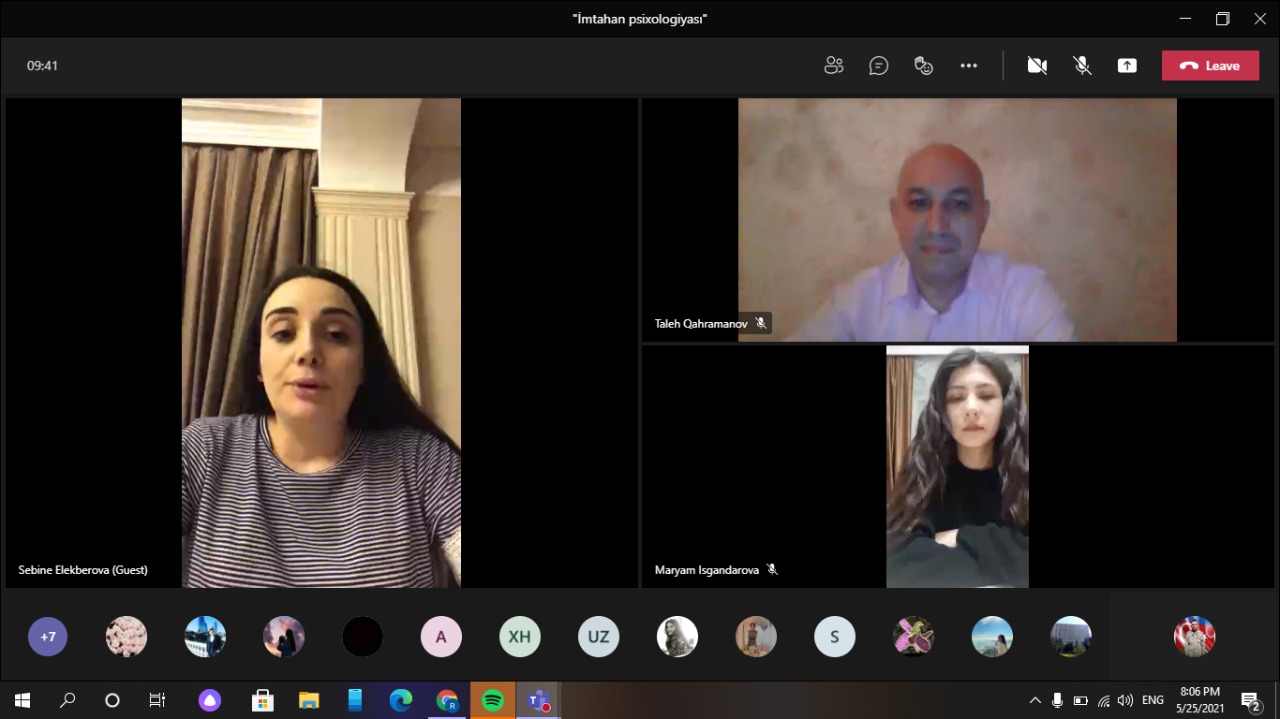Show hidden system tray icons
The width and height of the screenshot is (1280, 719).
tap(1035, 701)
